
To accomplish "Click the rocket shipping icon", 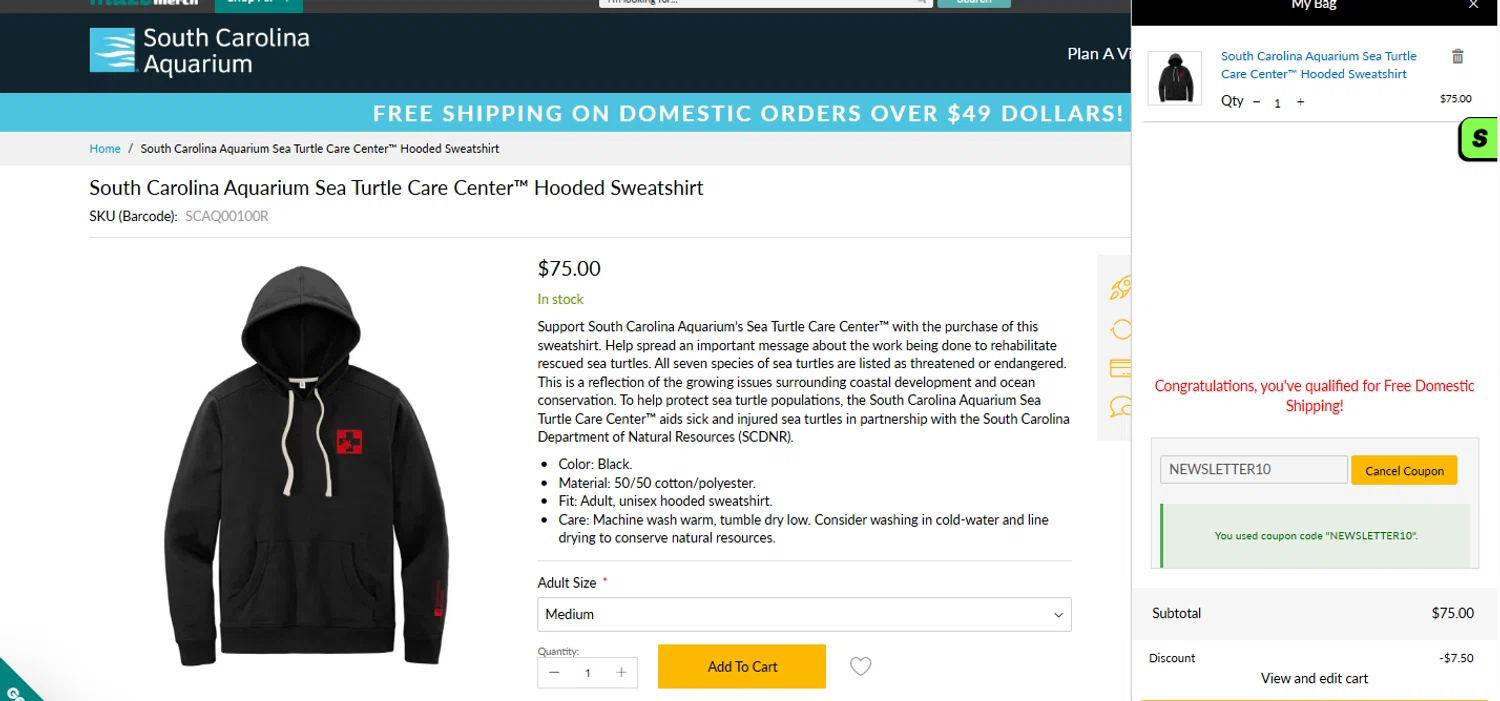I will click(x=1120, y=289).
